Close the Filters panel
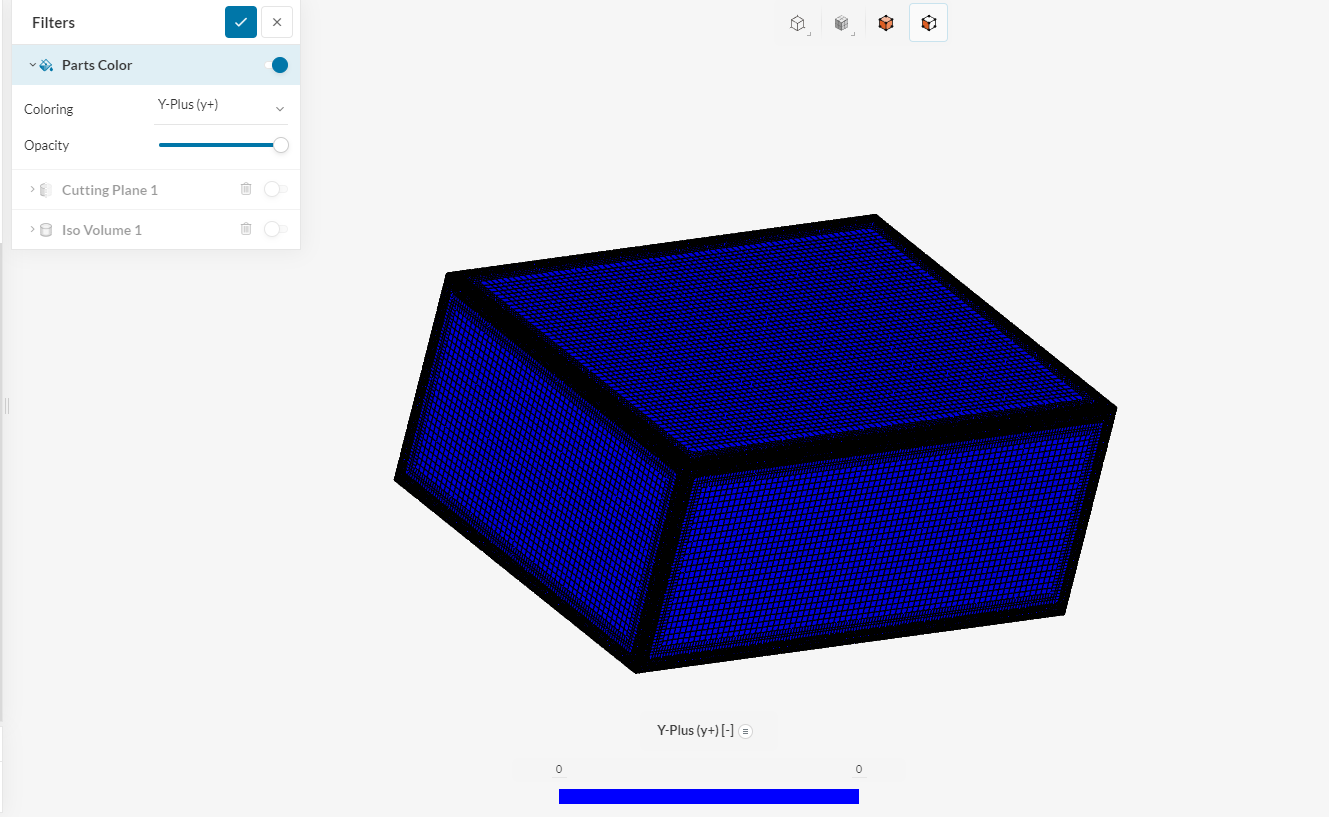1329x817 pixels. [277, 22]
